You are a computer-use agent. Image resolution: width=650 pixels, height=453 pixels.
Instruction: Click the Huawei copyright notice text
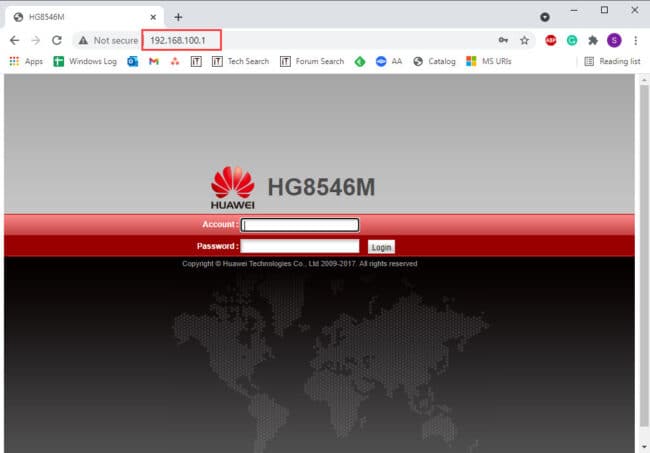point(299,264)
